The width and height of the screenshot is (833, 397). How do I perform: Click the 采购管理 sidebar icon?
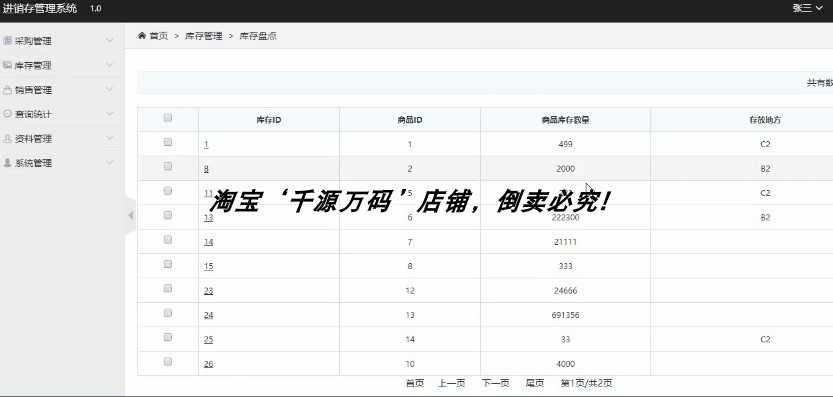tap(7, 40)
